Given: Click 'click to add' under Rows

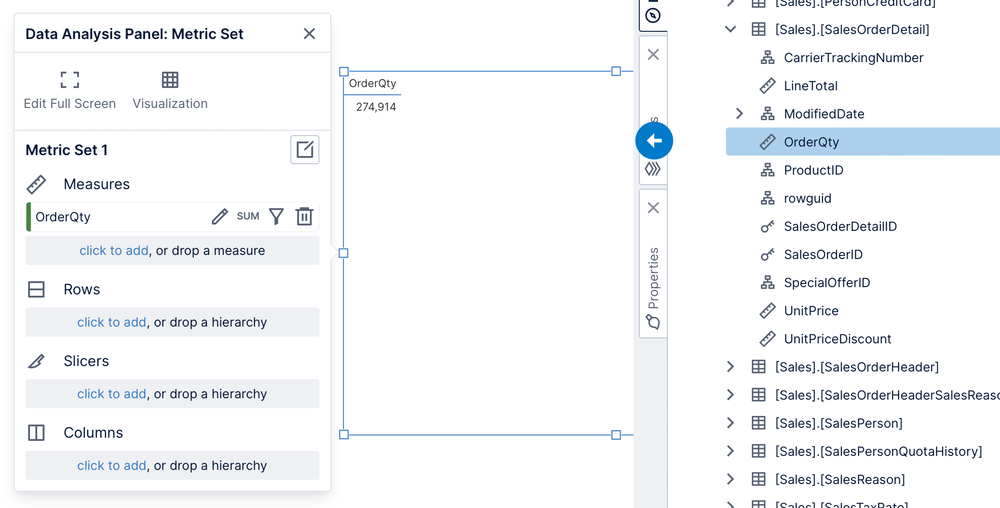Looking at the screenshot, I should point(112,323).
